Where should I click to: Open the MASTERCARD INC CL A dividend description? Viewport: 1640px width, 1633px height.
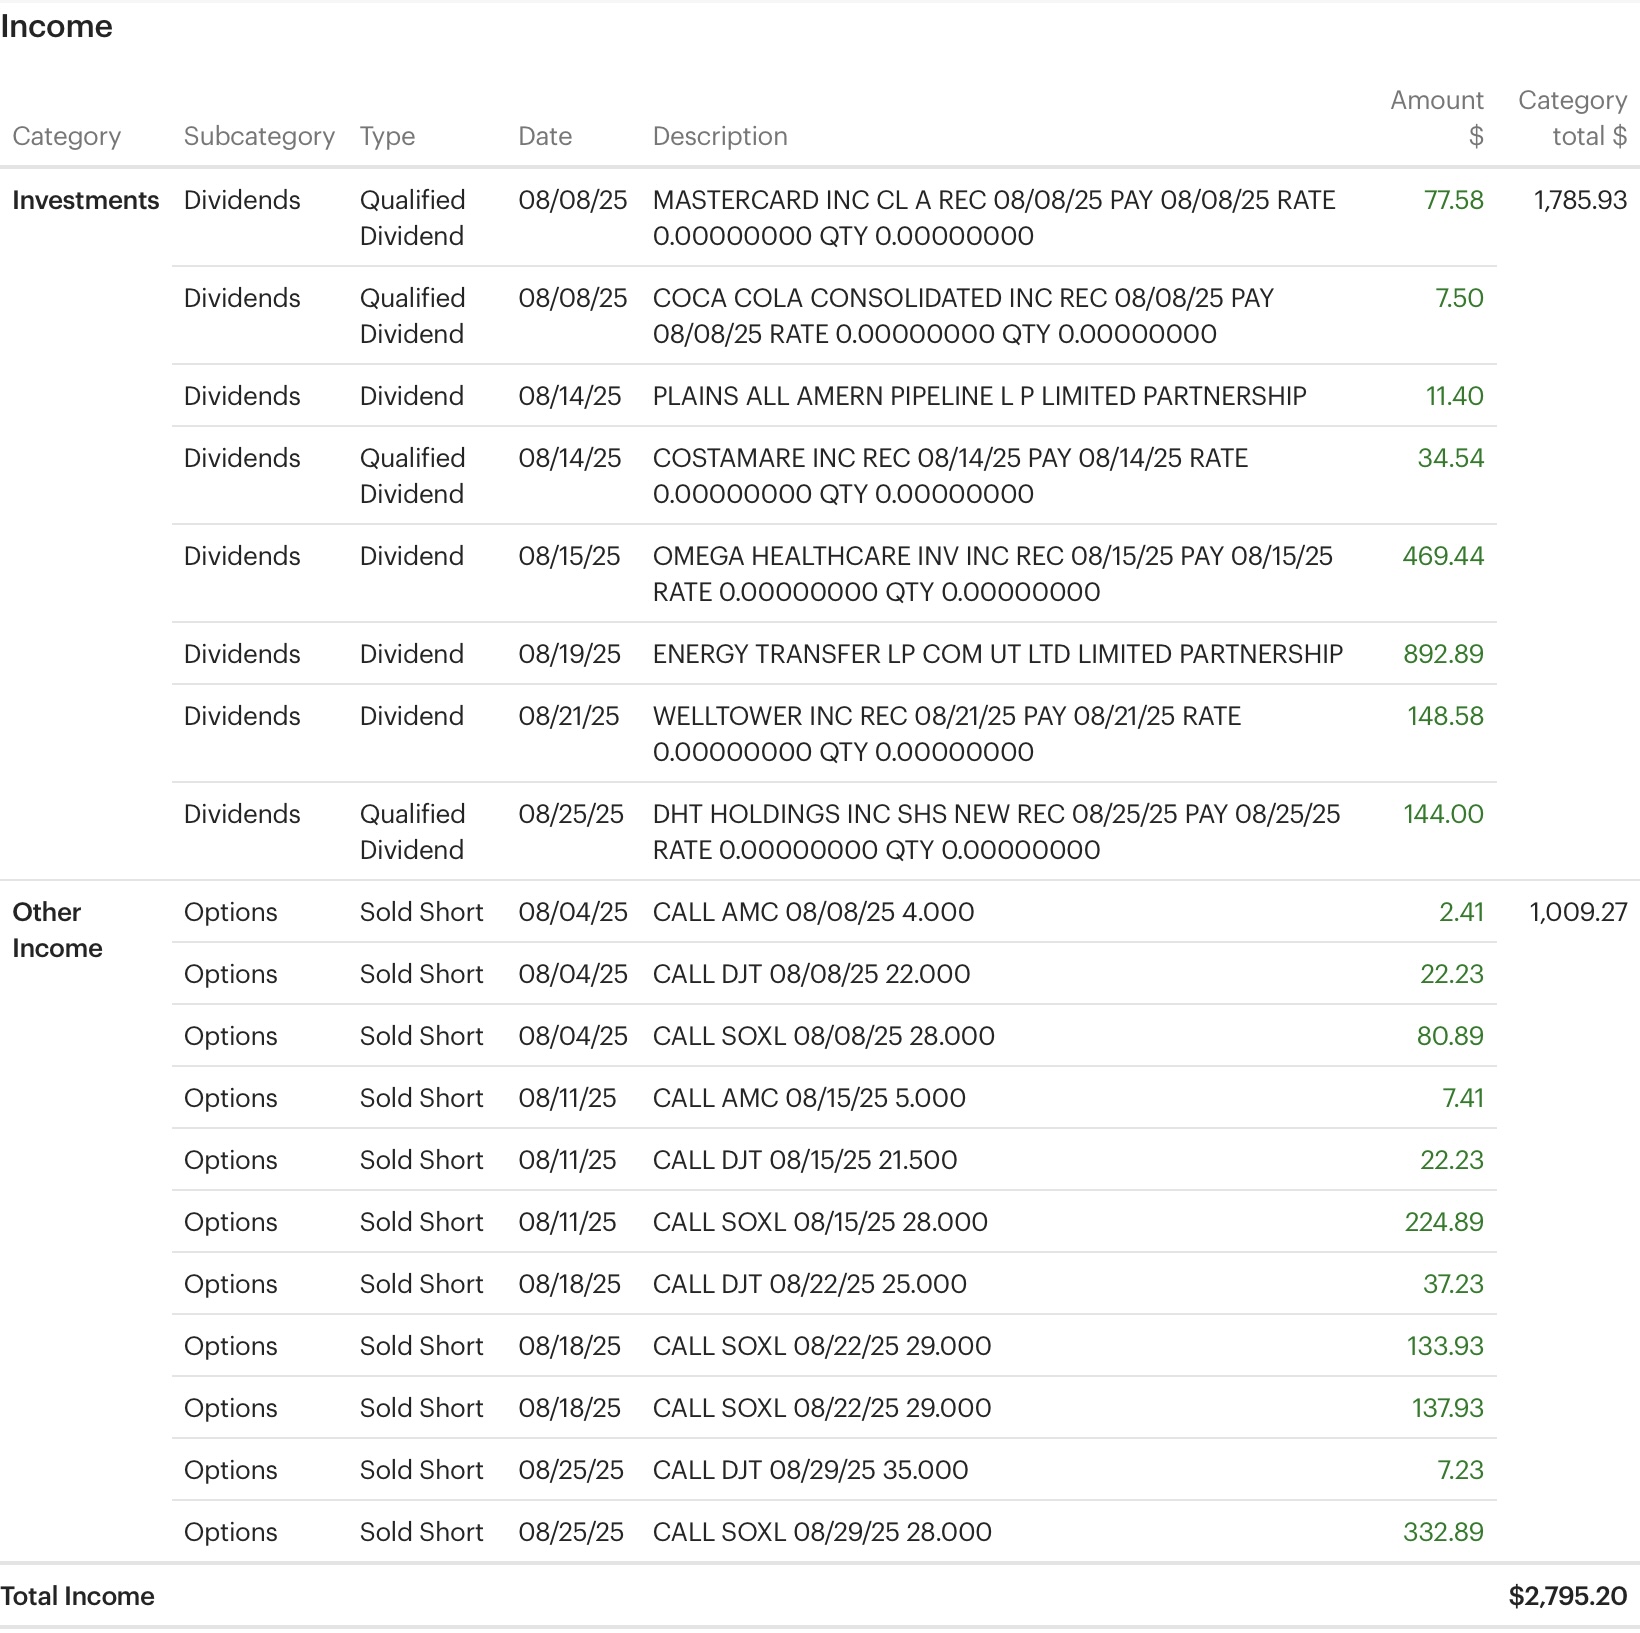(994, 218)
